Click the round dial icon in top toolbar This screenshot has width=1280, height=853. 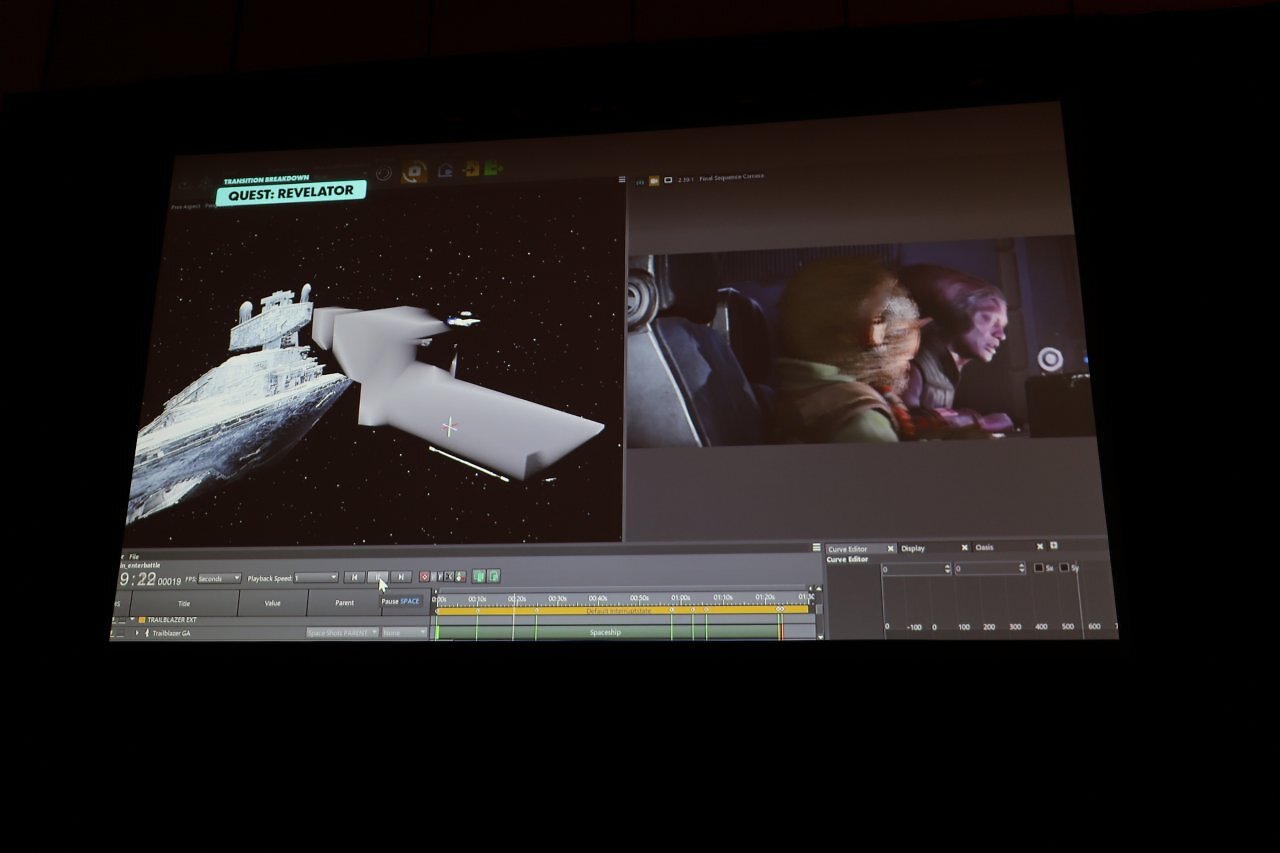[x=384, y=173]
